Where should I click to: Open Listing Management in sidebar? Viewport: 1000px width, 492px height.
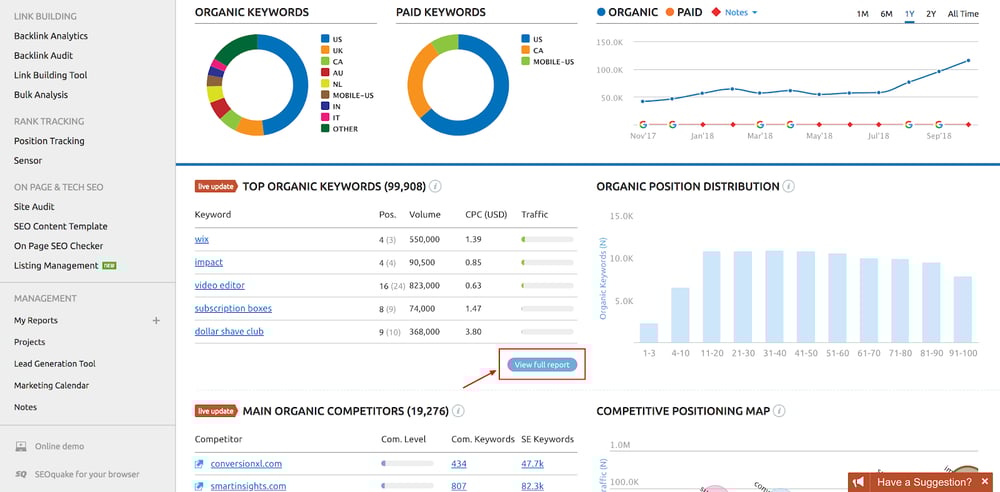coord(56,265)
